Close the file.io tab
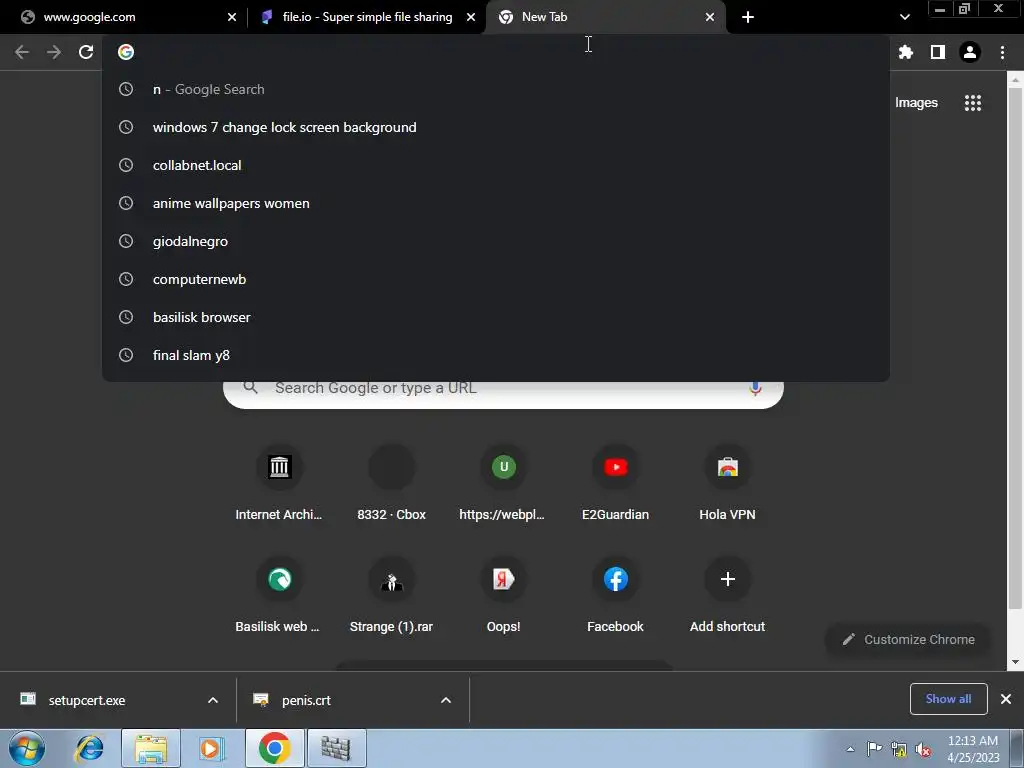The height and width of the screenshot is (768, 1024). pyautogui.click(x=471, y=17)
